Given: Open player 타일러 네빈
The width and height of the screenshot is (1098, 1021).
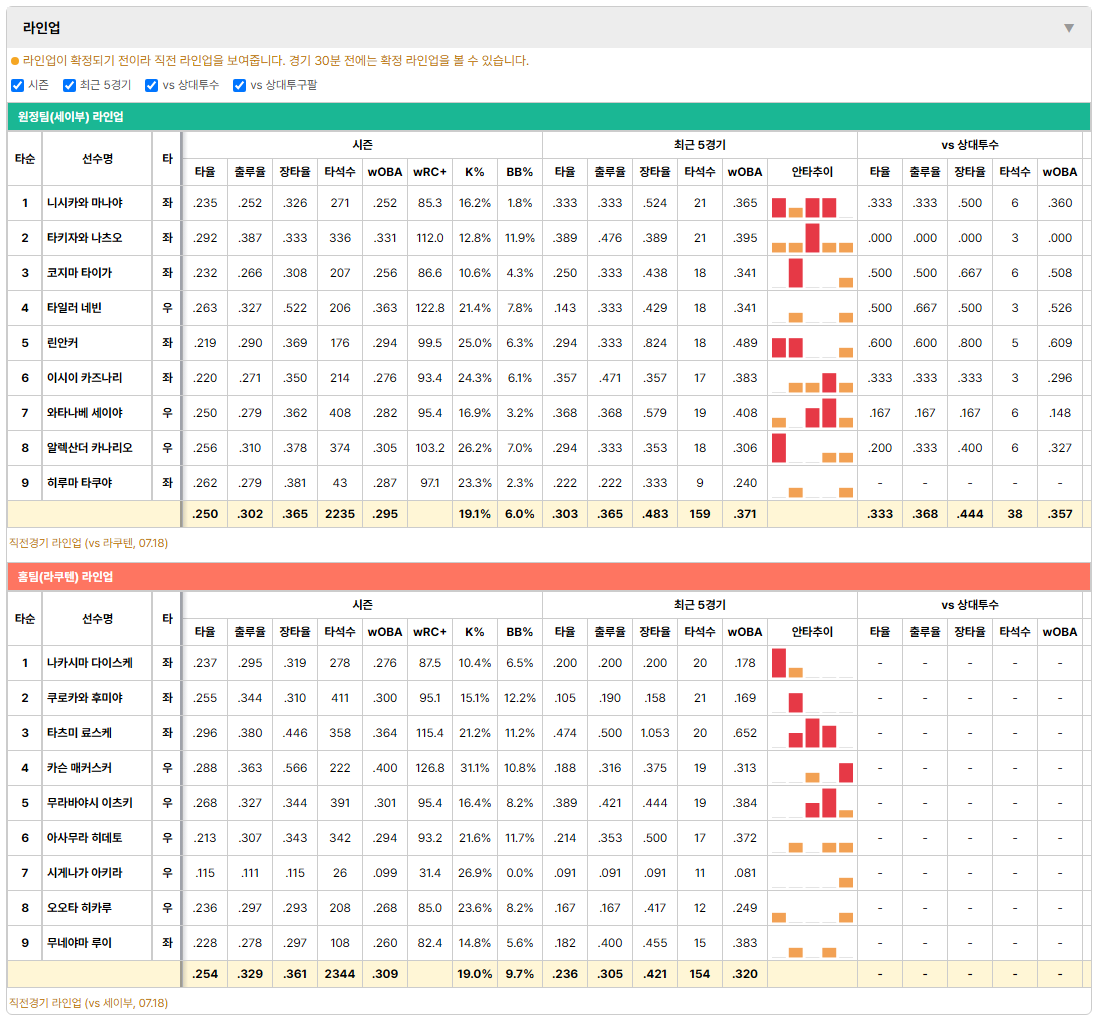Looking at the screenshot, I should (x=74, y=308).
